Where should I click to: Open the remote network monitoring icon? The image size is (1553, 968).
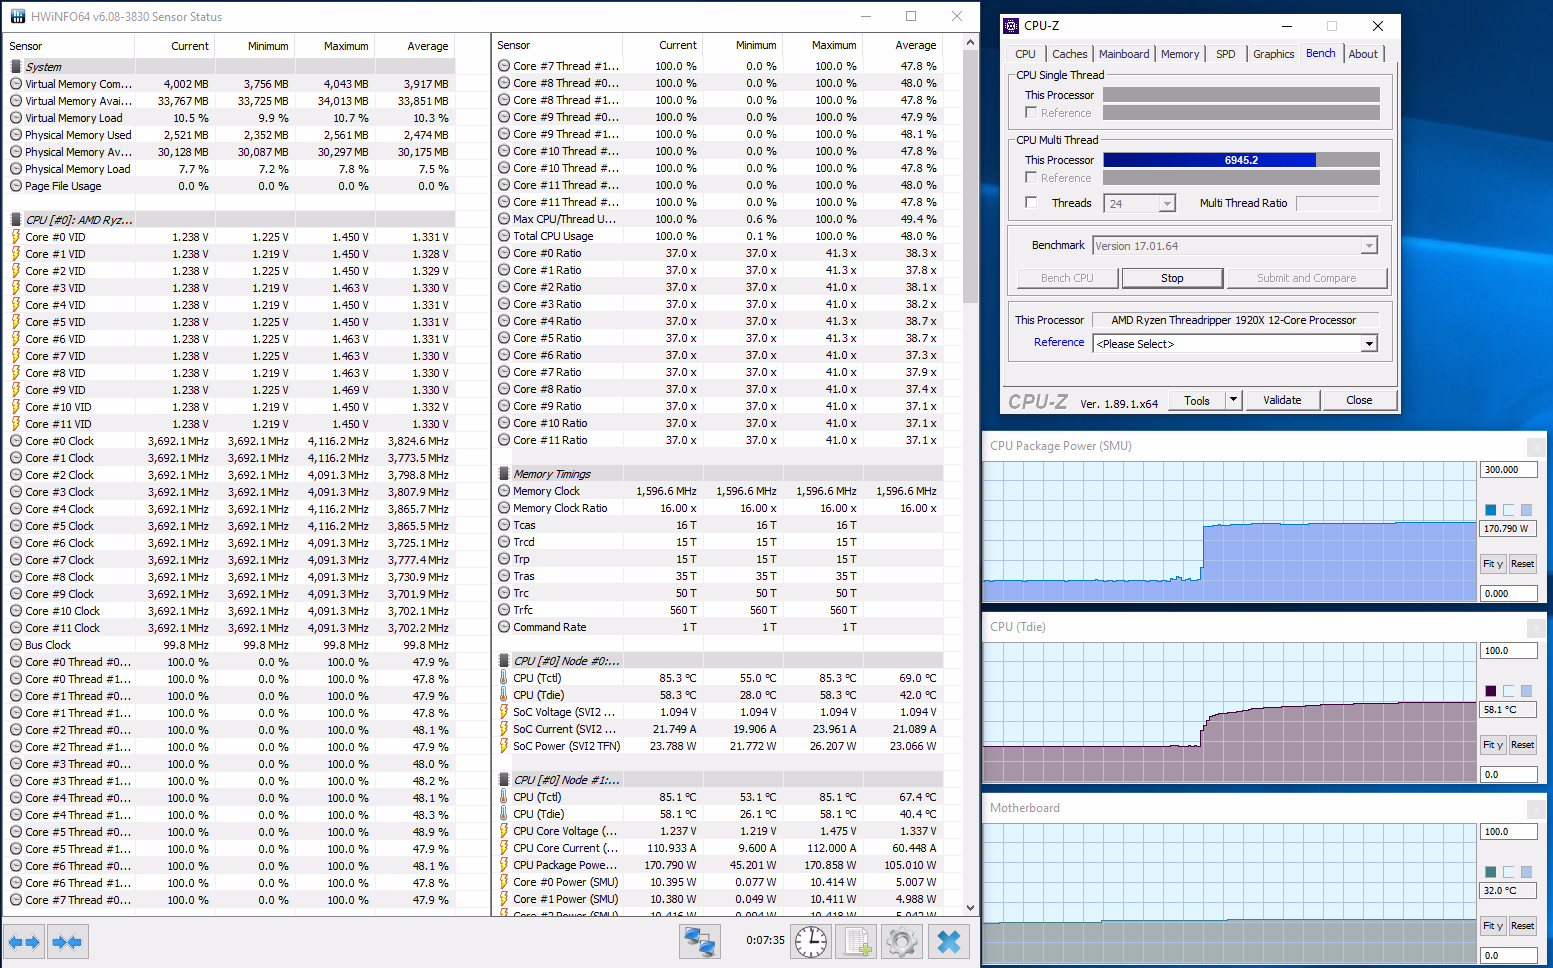click(x=699, y=942)
